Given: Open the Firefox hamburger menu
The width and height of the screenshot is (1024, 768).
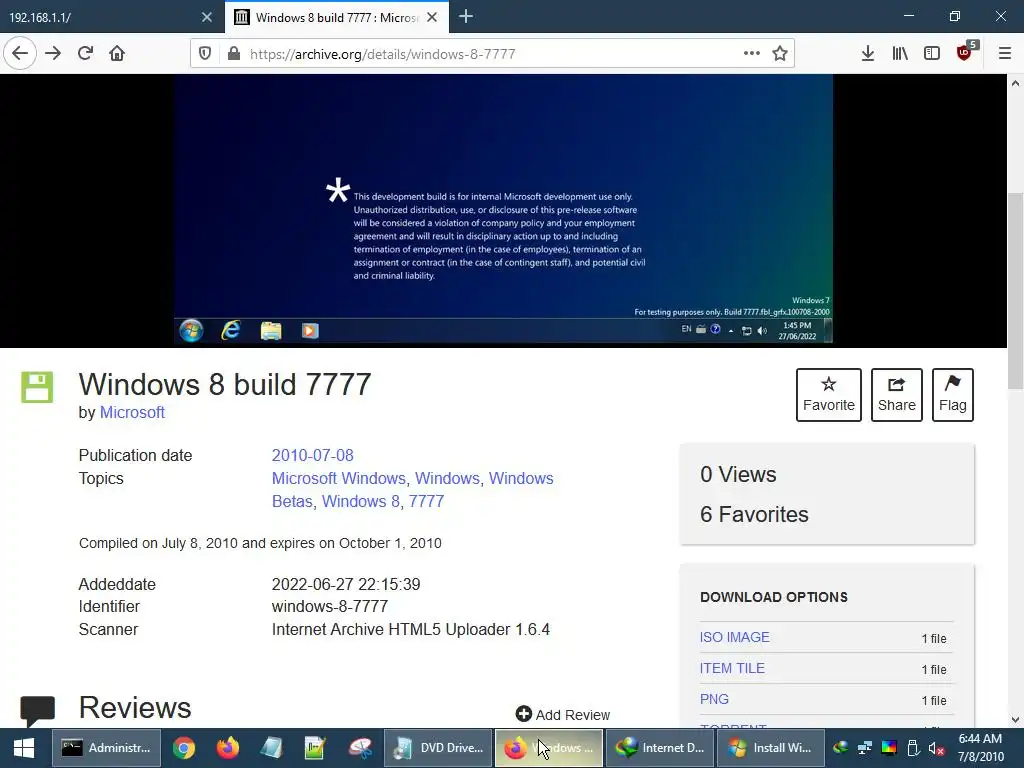Looking at the screenshot, I should [1005, 54].
